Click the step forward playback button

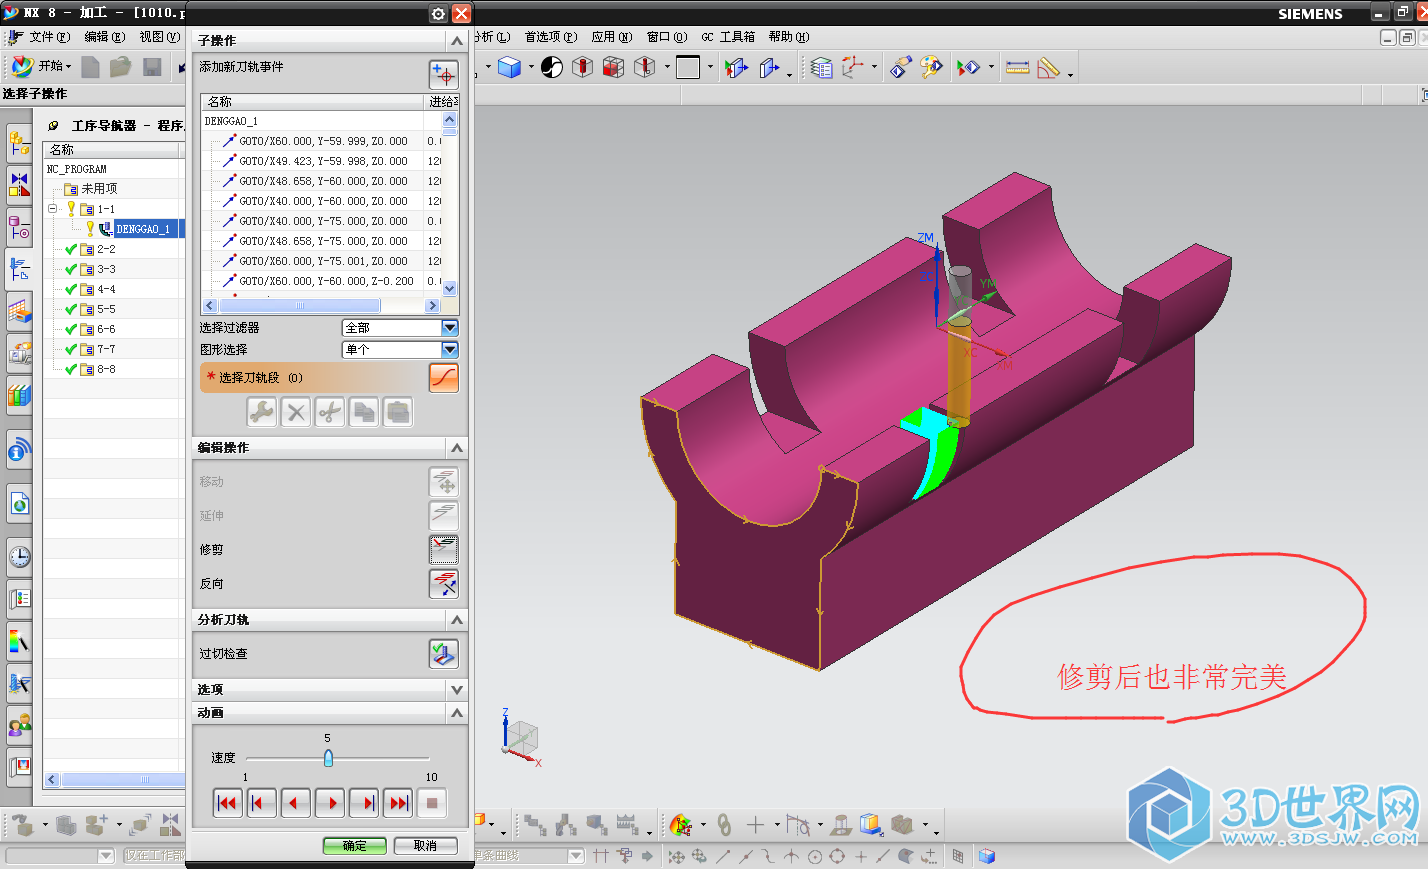[364, 803]
